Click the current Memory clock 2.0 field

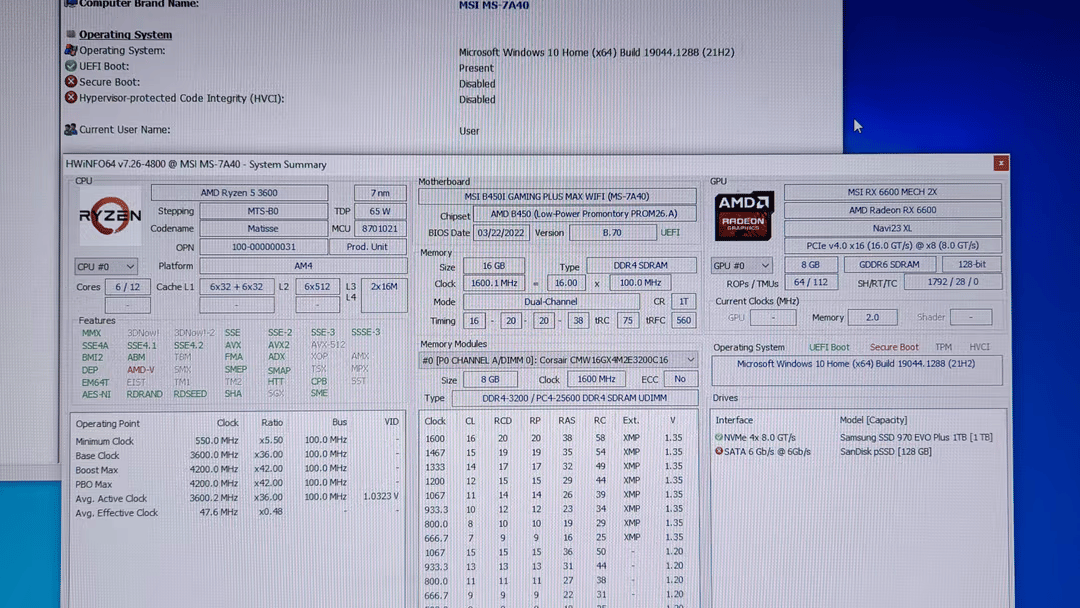tap(872, 317)
